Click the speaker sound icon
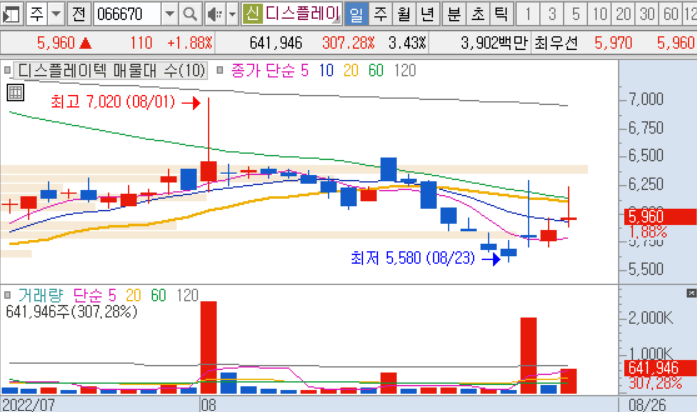697x412 pixels. click(x=215, y=14)
